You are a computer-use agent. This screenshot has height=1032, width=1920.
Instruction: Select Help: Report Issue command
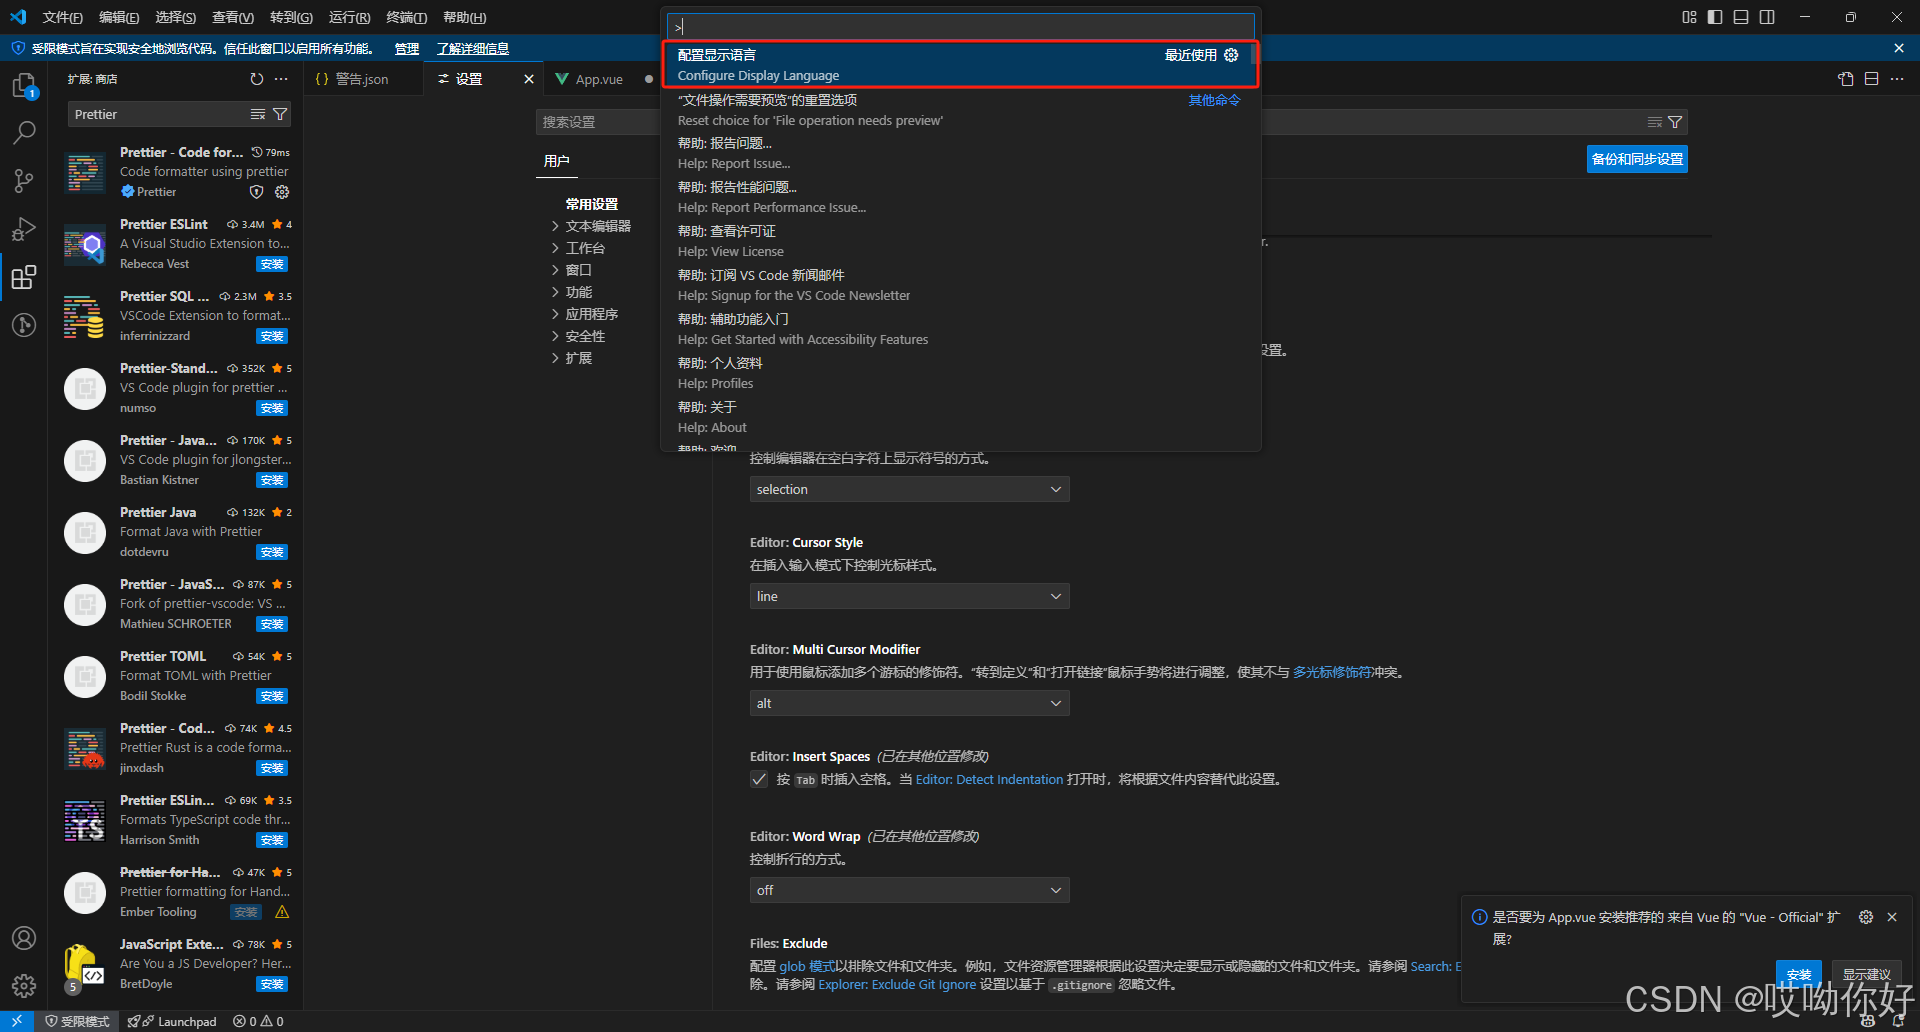coord(960,153)
